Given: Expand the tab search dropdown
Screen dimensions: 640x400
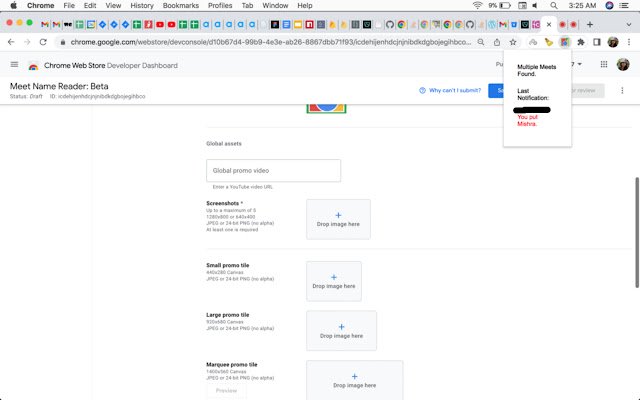Looking at the screenshot, I should (x=629, y=24).
